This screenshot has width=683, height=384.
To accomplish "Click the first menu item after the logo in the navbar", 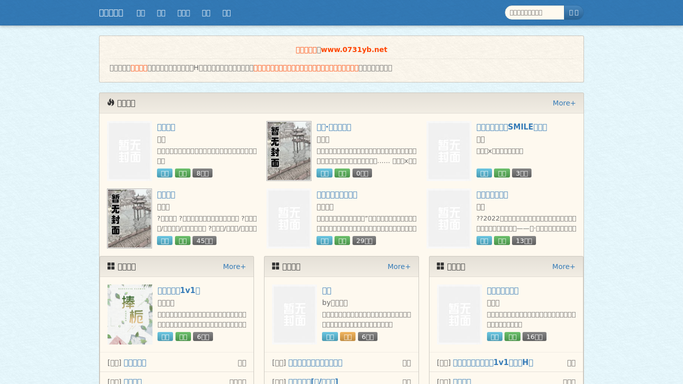I will pyautogui.click(x=141, y=13).
